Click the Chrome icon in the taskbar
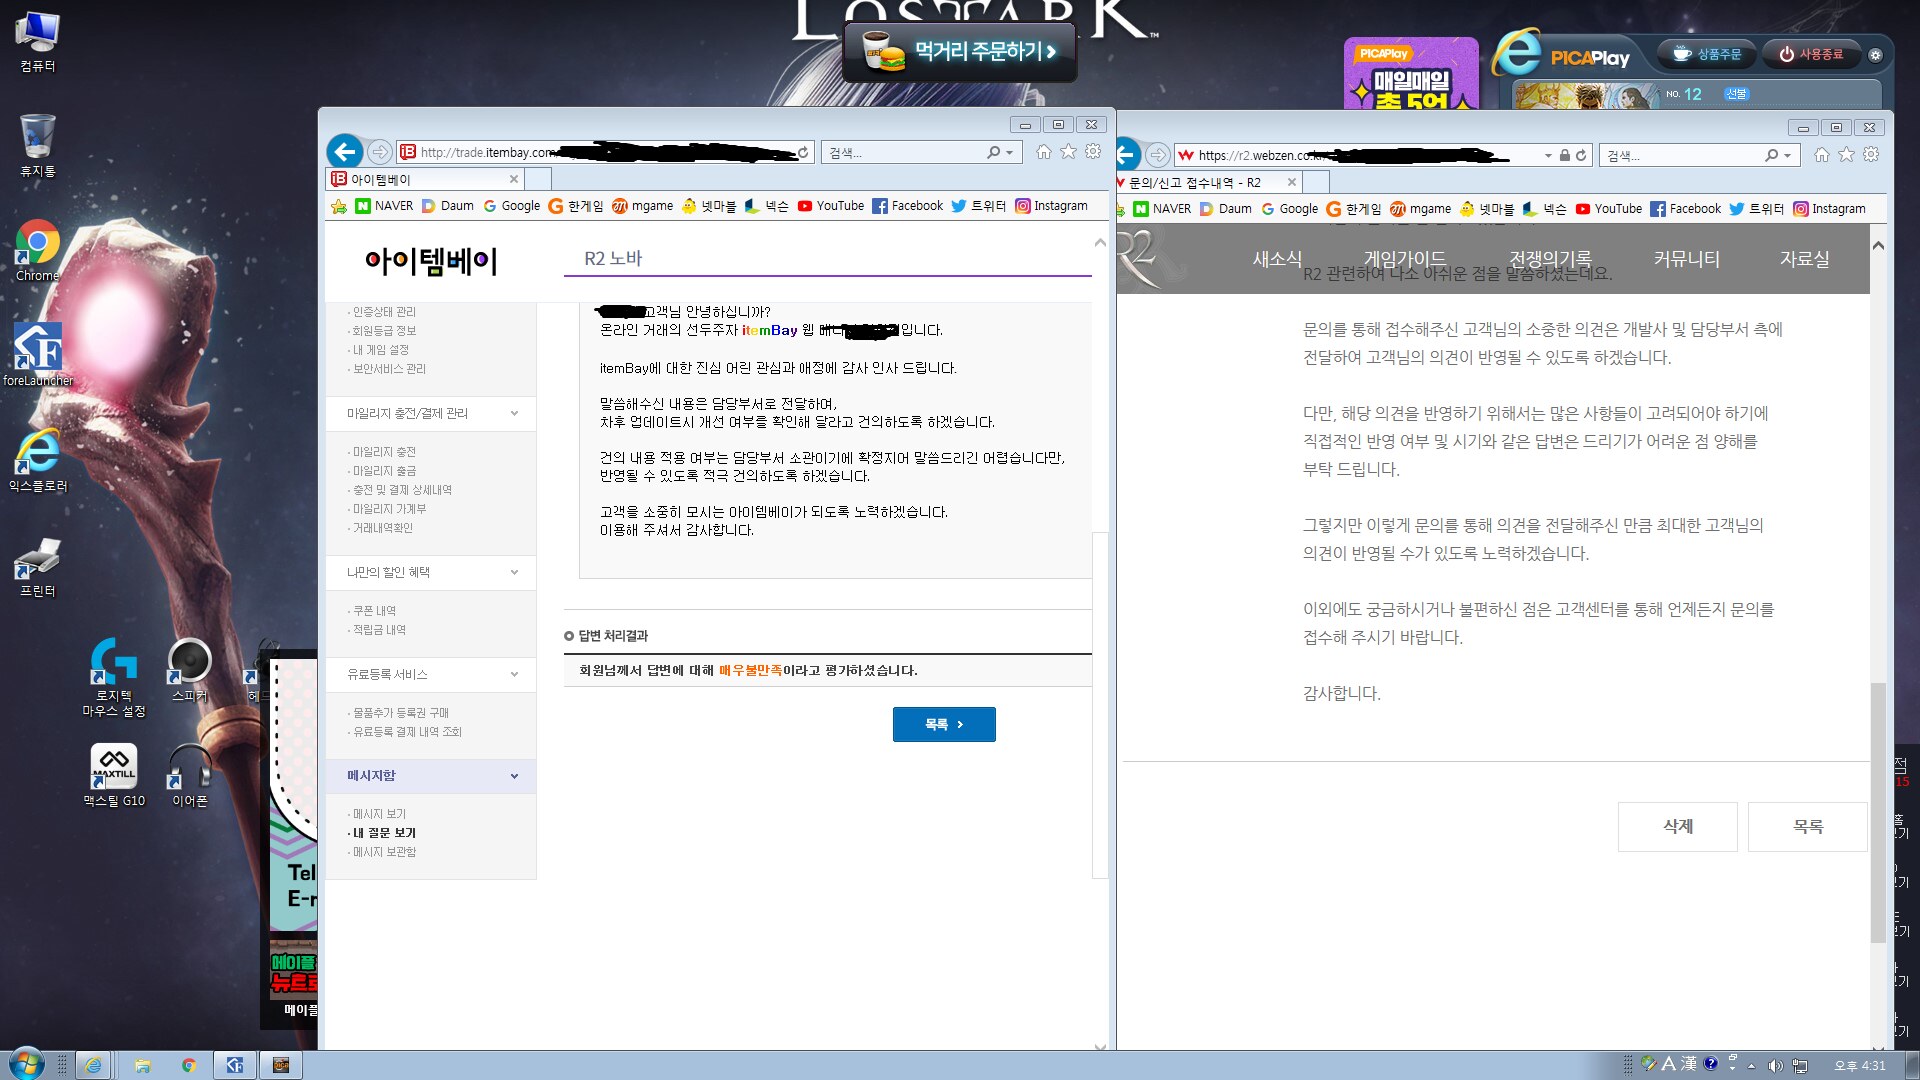 pos(188,1065)
